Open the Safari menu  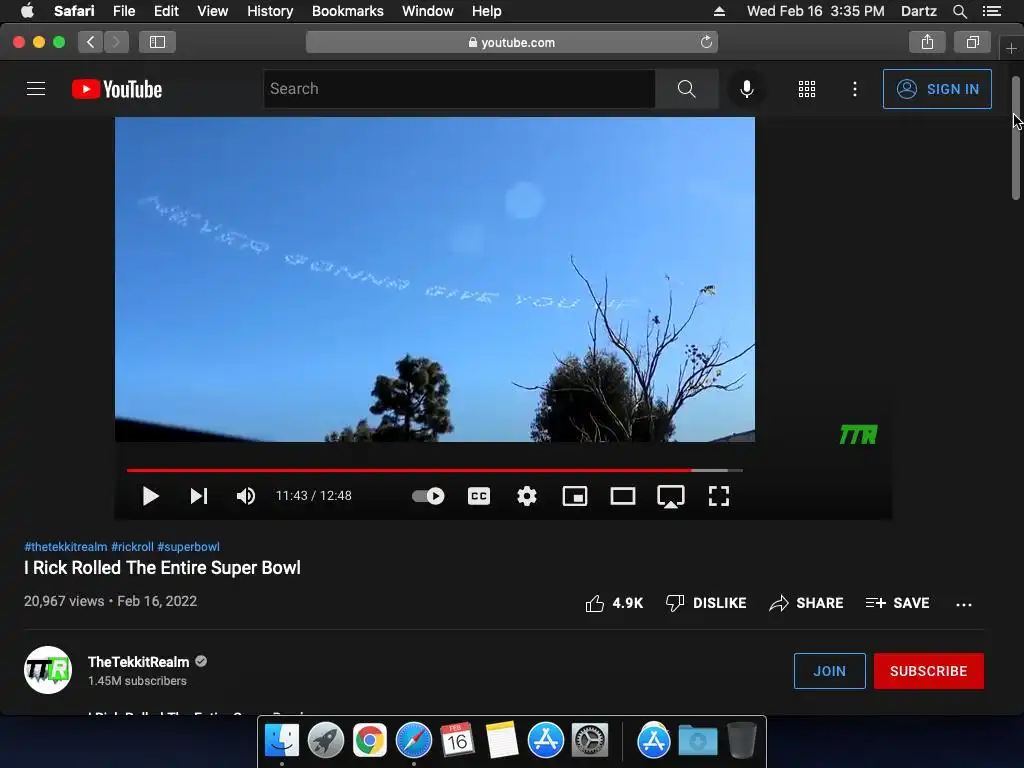pyautogui.click(x=74, y=11)
